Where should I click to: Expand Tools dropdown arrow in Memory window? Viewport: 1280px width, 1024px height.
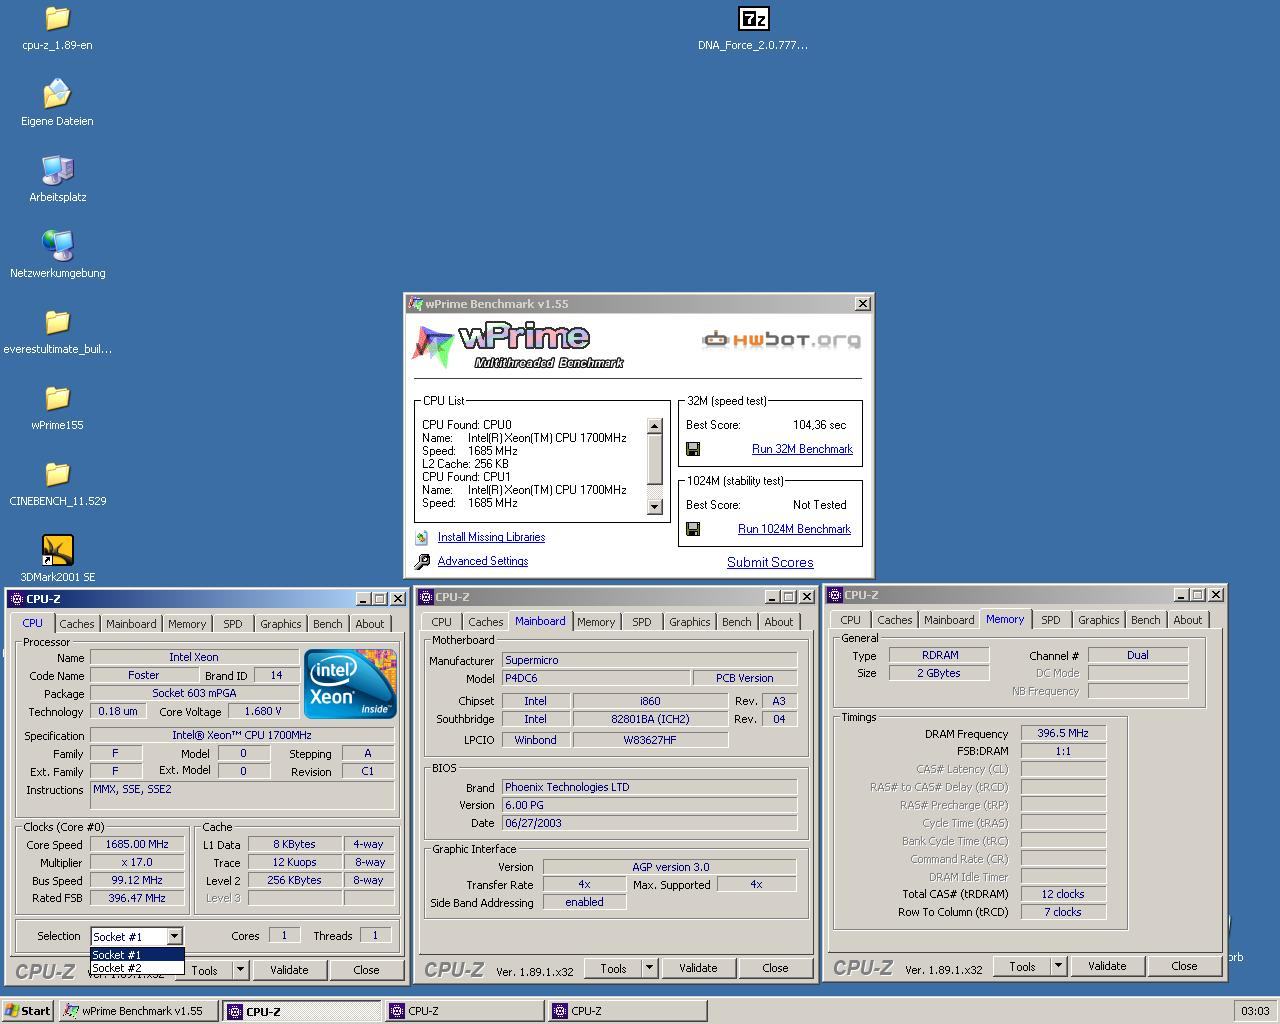point(1057,966)
